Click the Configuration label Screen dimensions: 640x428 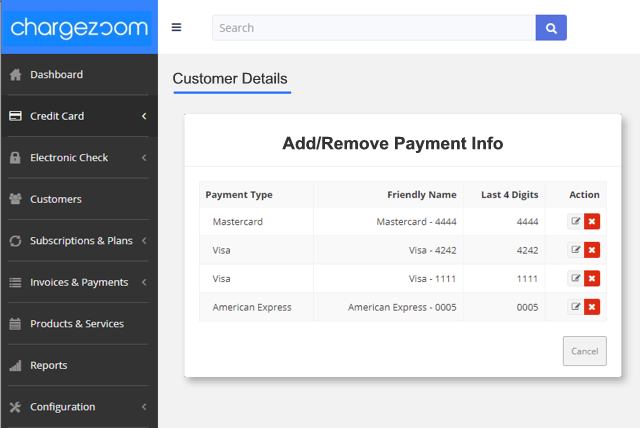point(62,407)
